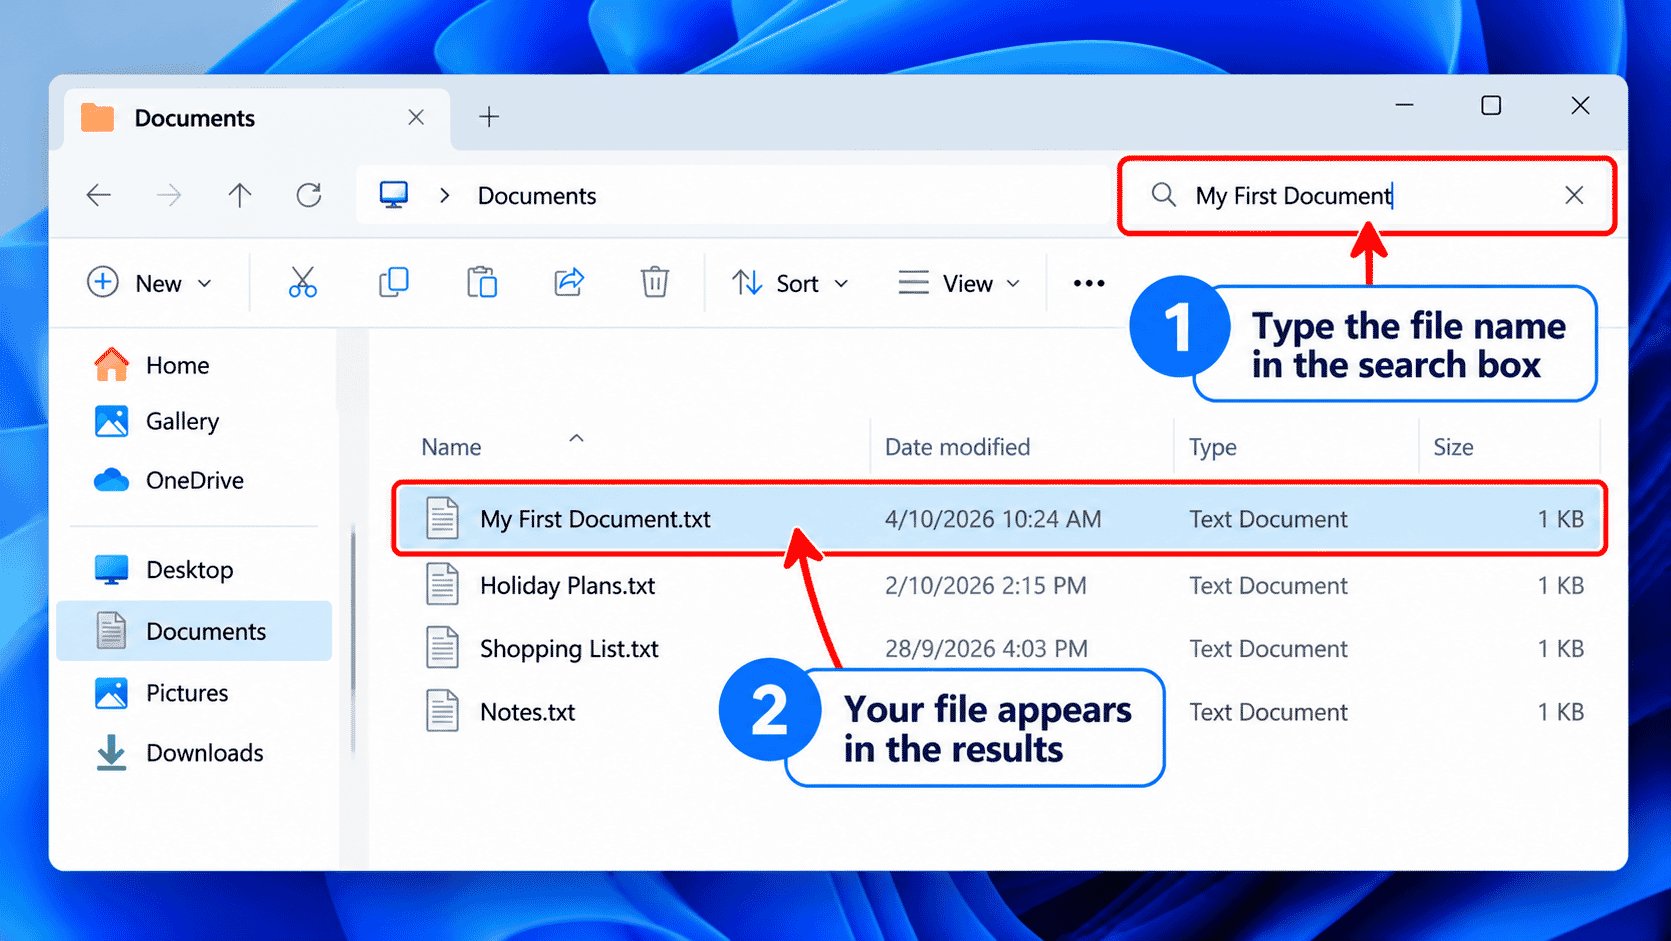This screenshot has height=941, width=1671.
Task: Select Documents in the sidebar
Action: (194, 631)
